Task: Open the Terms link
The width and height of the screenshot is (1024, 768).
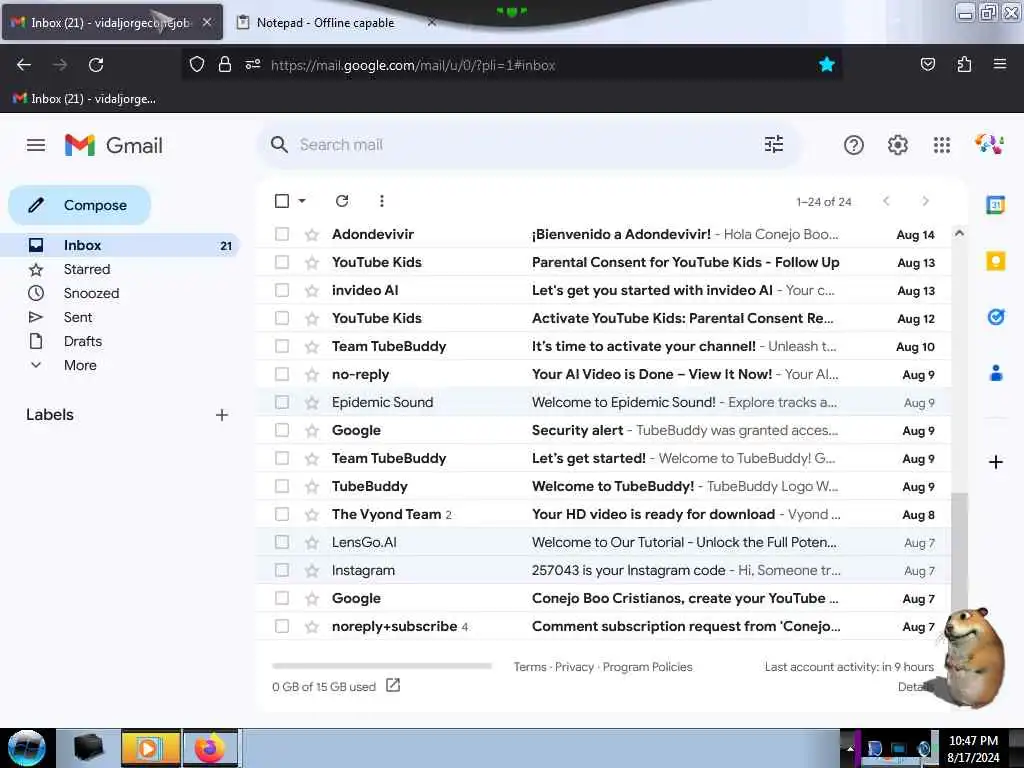Action: (530, 667)
